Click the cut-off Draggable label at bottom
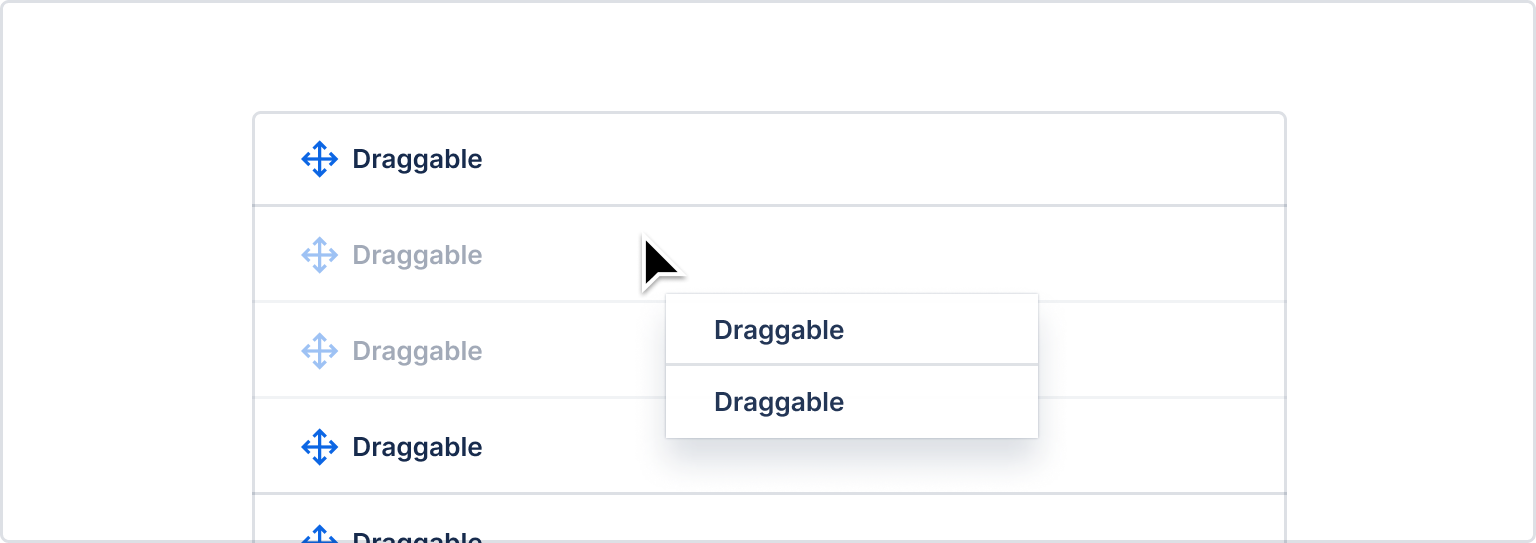1536x543 pixels. click(417, 537)
